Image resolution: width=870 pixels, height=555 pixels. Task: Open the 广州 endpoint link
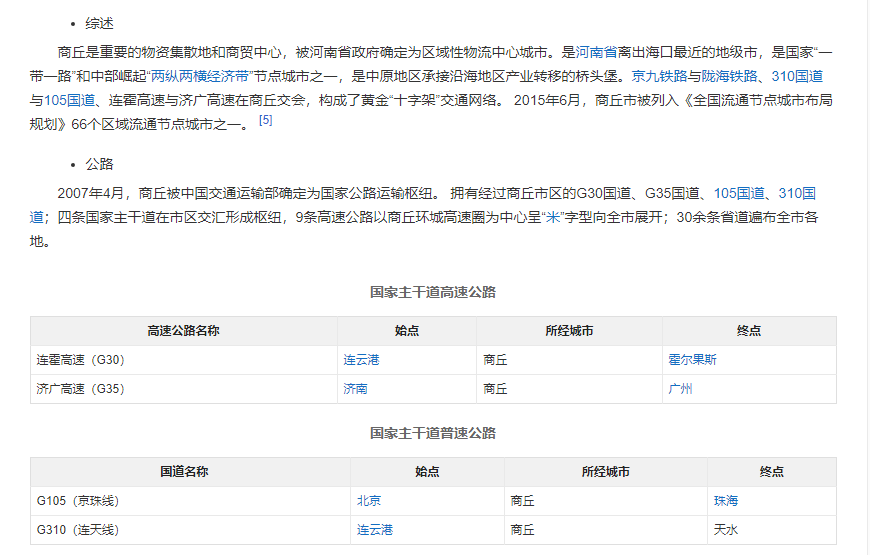point(680,389)
